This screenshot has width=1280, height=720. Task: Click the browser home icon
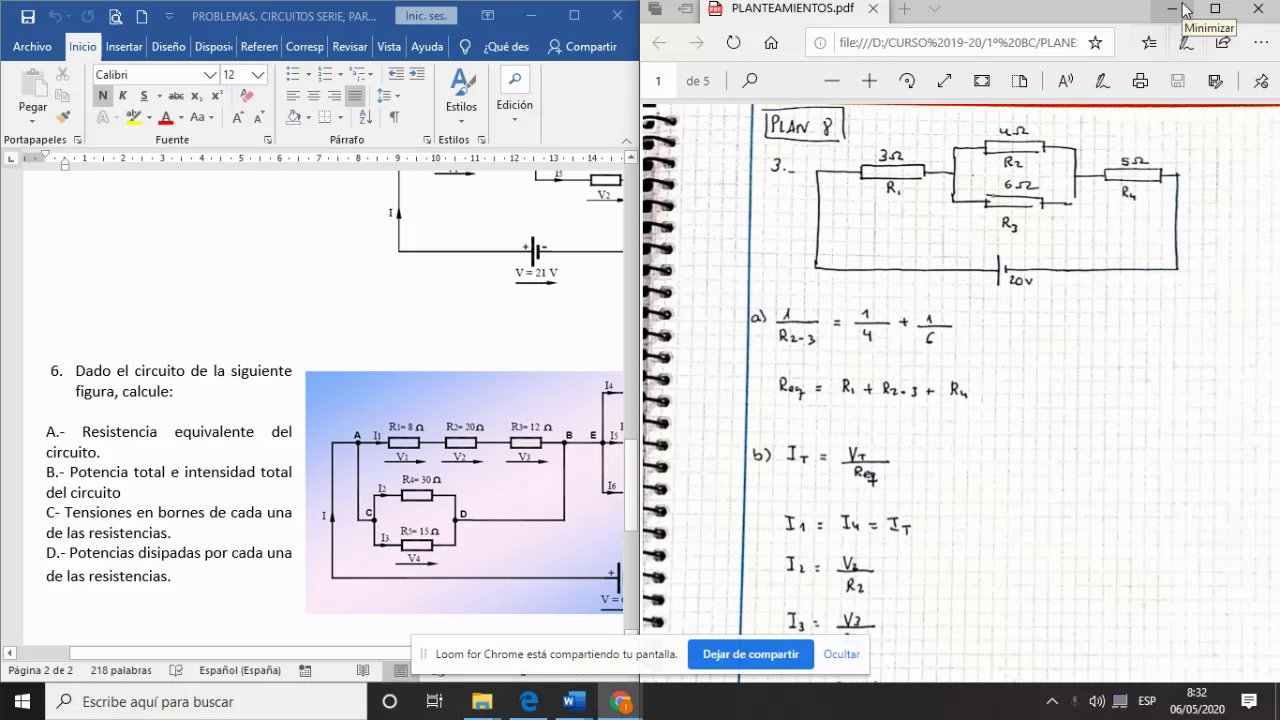[x=771, y=43]
